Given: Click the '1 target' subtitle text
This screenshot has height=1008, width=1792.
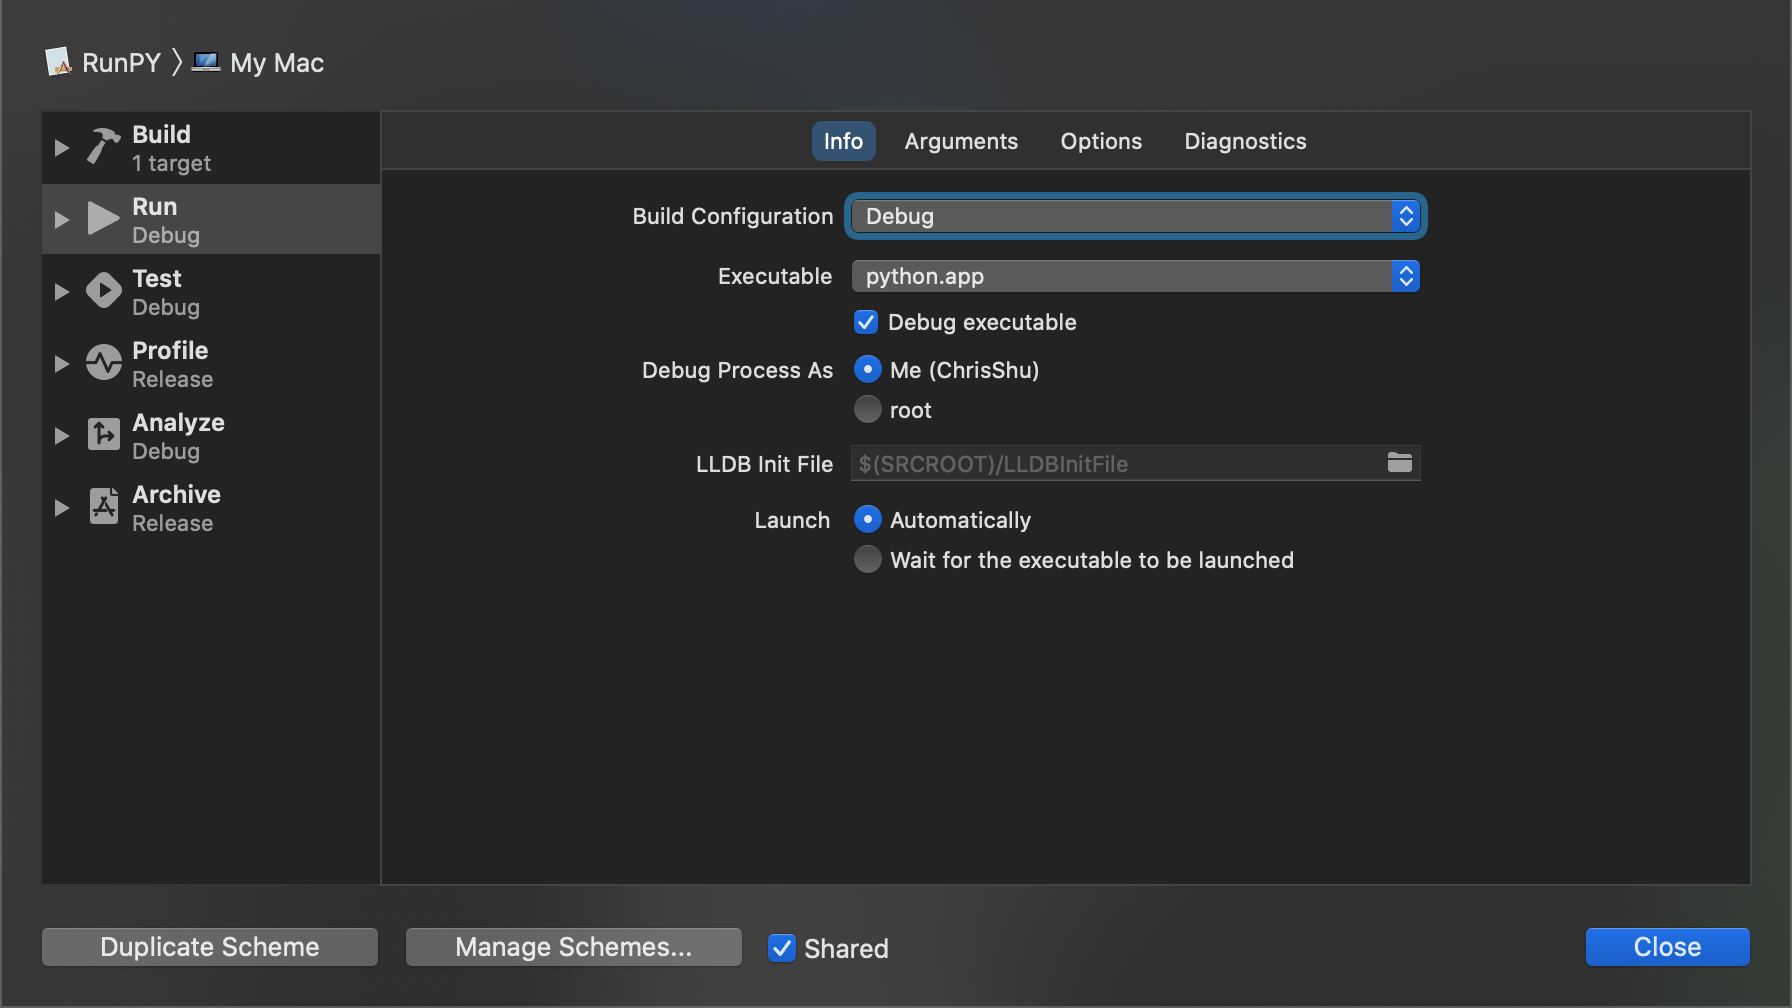Looking at the screenshot, I should (171, 163).
